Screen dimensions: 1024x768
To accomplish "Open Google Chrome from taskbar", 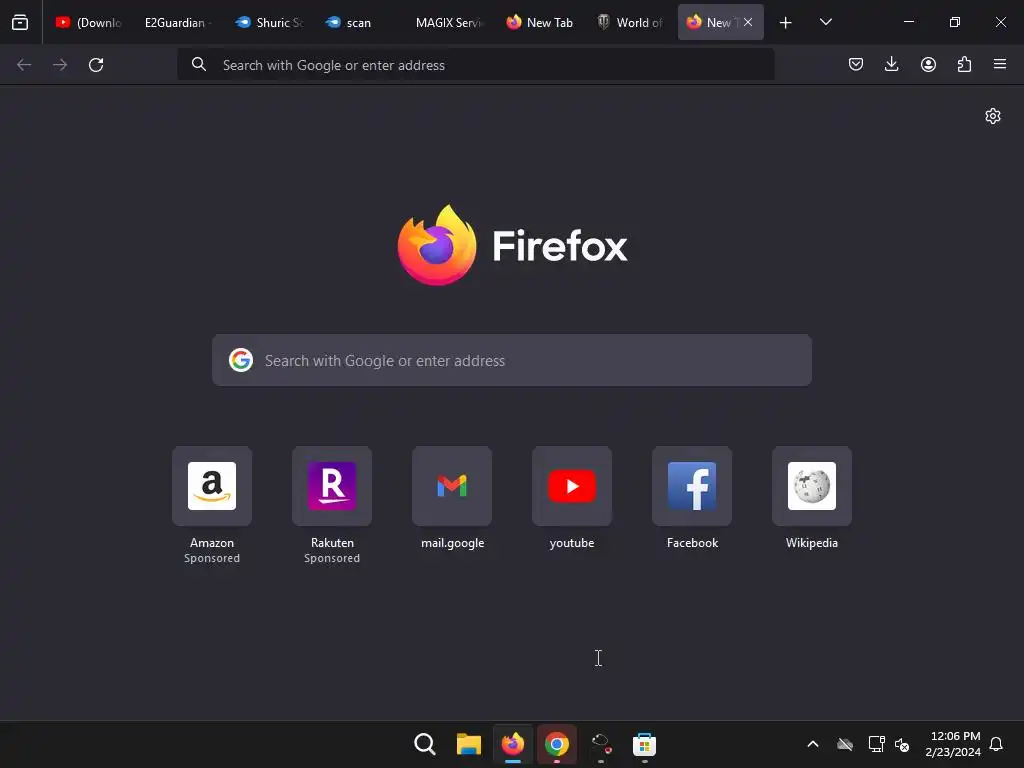I will tap(556, 744).
